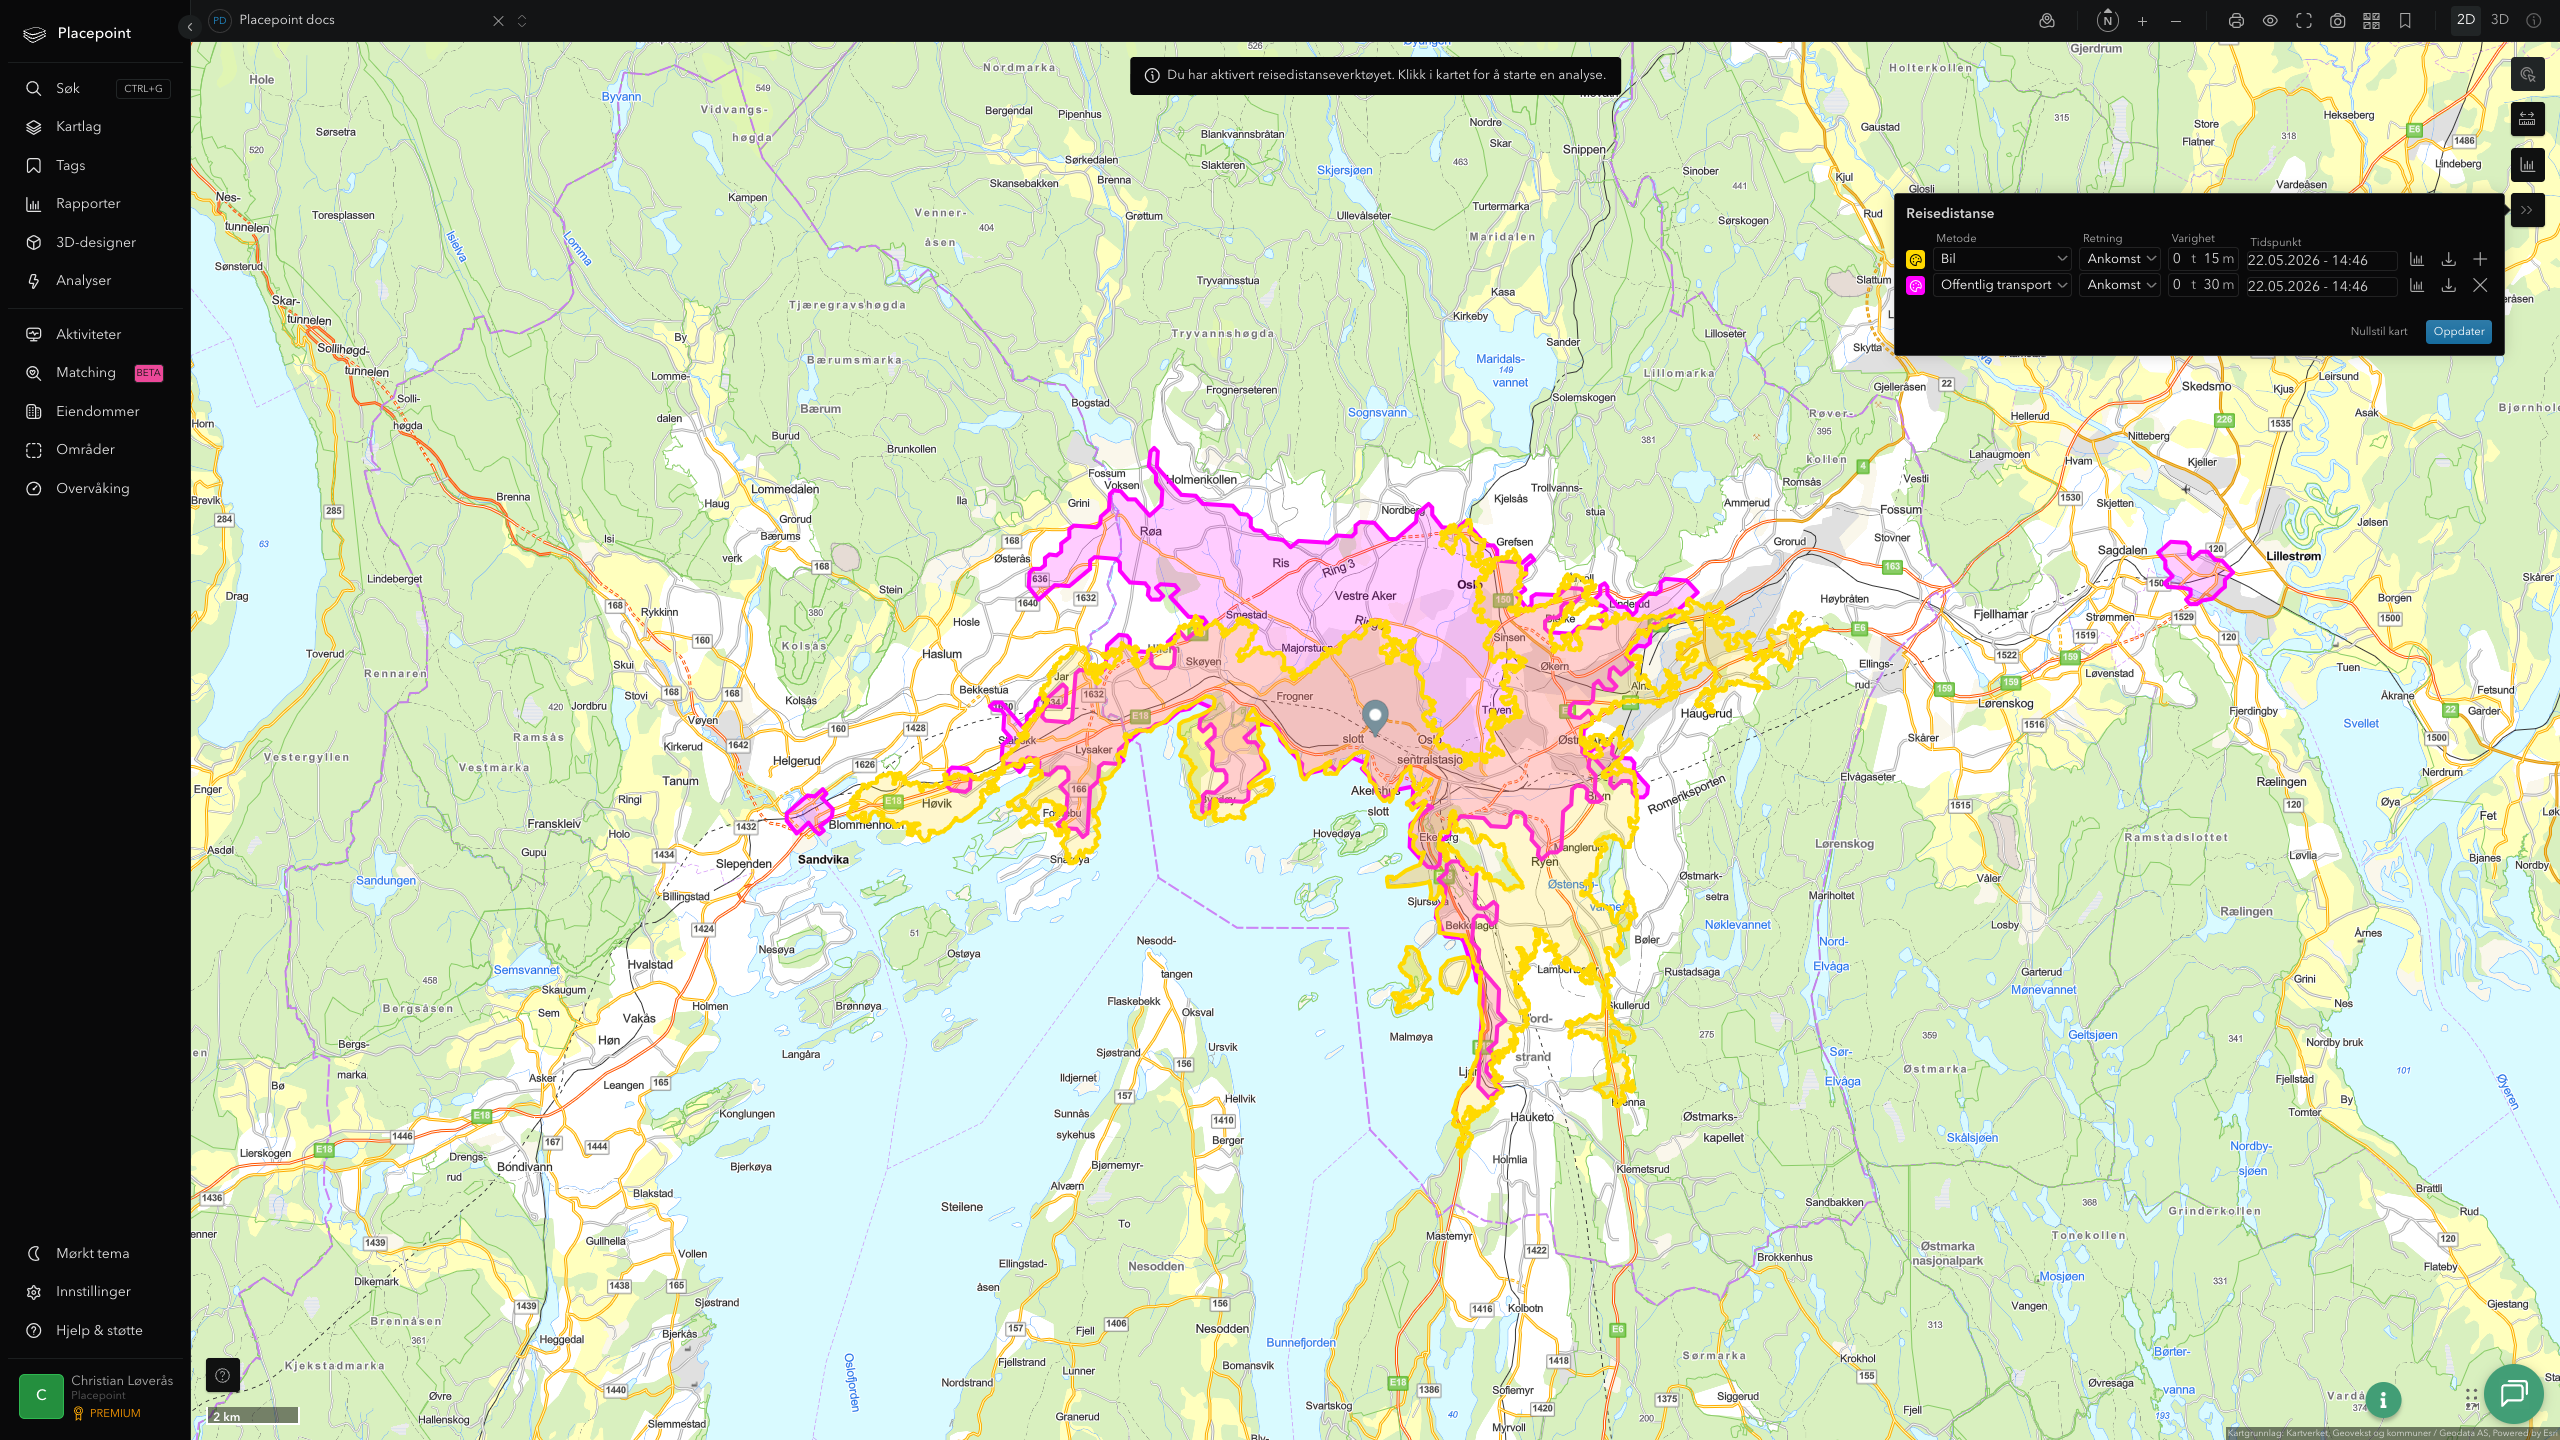The width and height of the screenshot is (2560, 1440).
Task: Open 3D-designer in the sidebar
Action: [x=96, y=243]
